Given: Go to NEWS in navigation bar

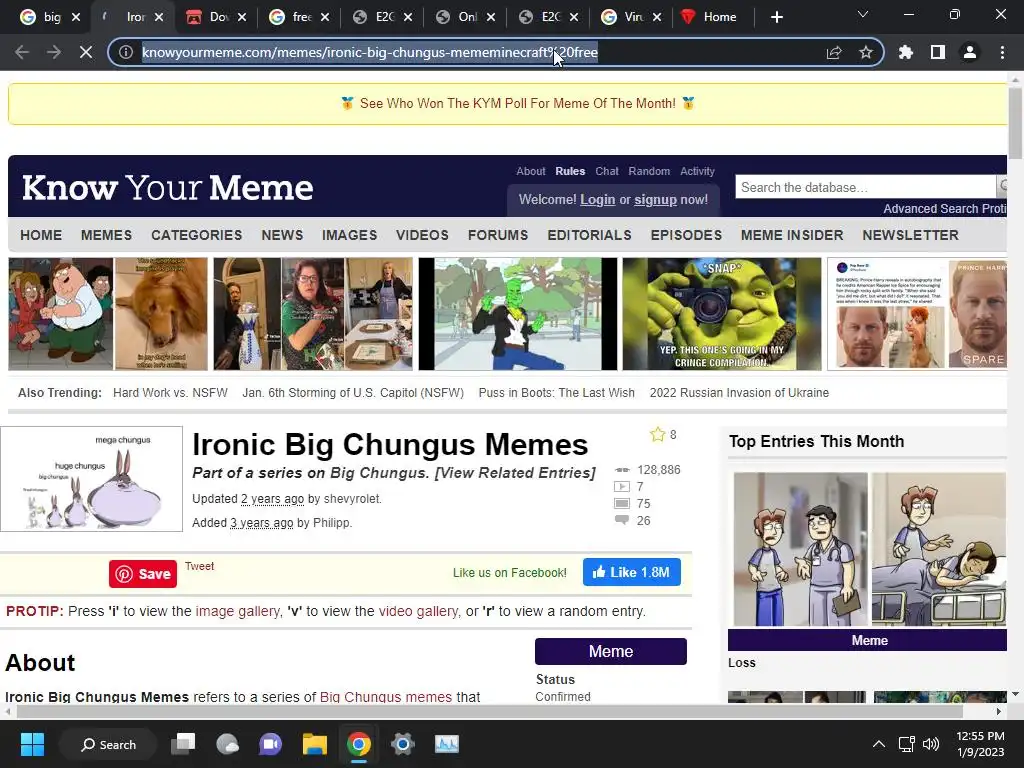Looking at the screenshot, I should point(282,235).
